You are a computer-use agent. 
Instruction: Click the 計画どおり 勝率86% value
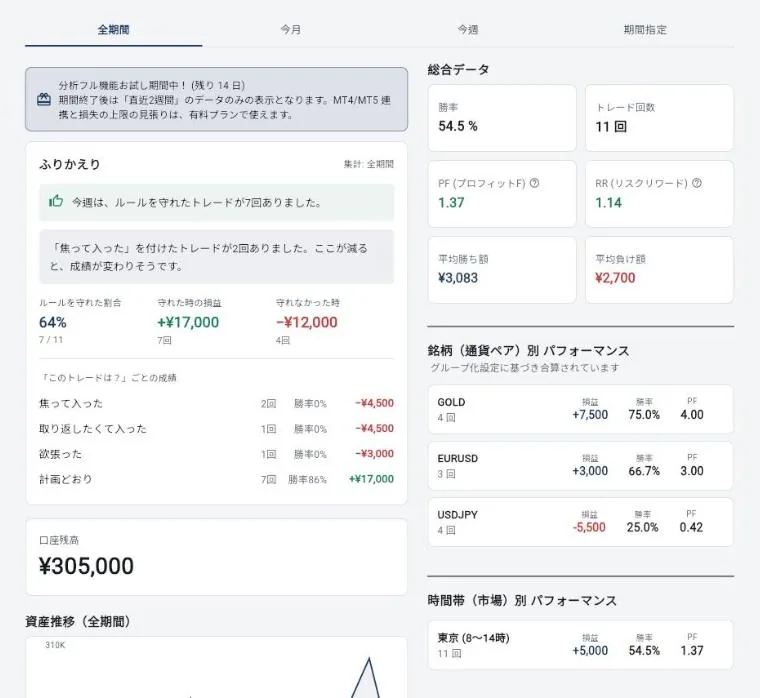tap(307, 479)
